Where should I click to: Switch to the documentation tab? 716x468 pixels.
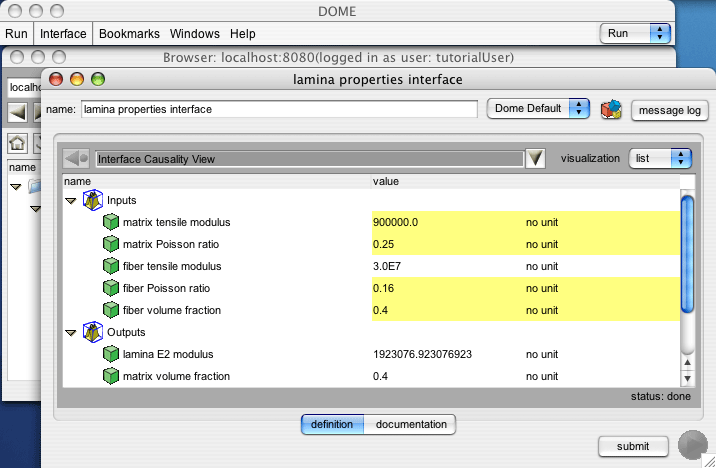[x=411, y=424]
